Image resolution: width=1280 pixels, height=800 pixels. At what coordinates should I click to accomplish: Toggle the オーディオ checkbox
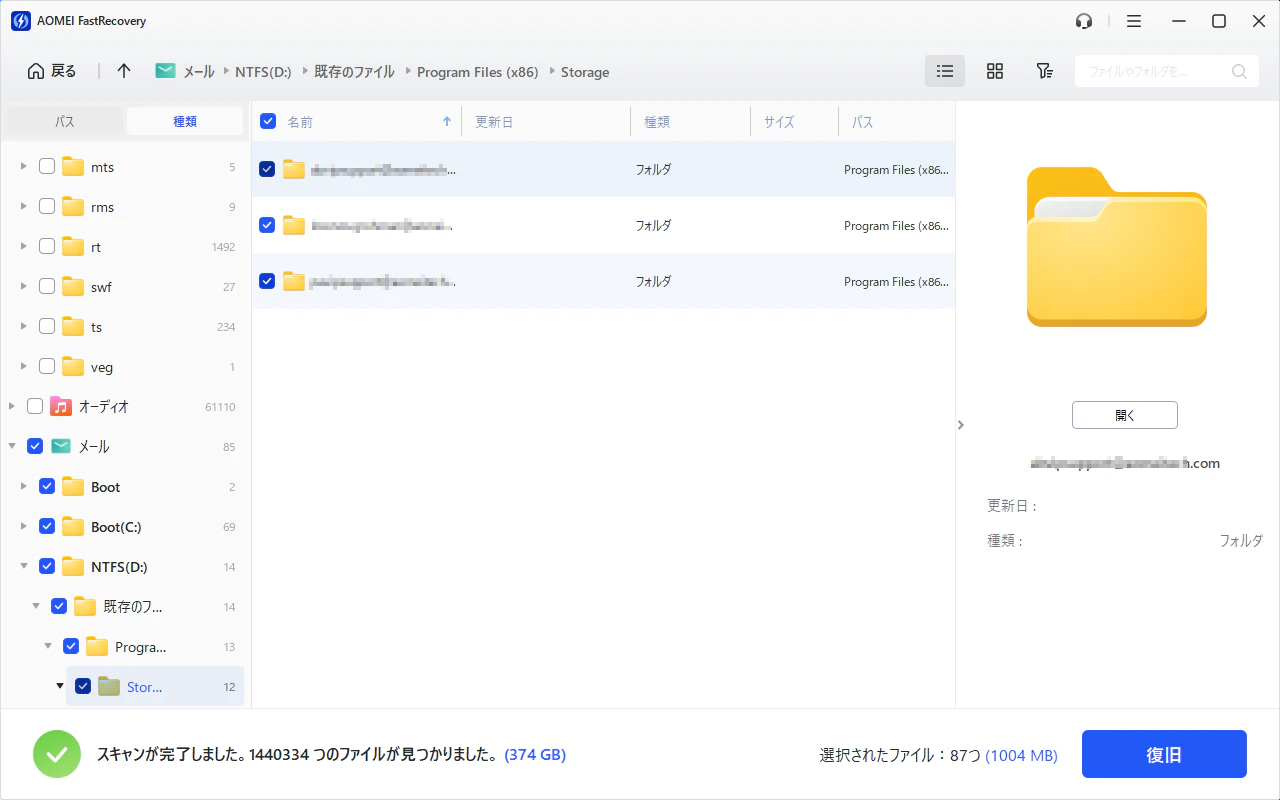point(35,407)
